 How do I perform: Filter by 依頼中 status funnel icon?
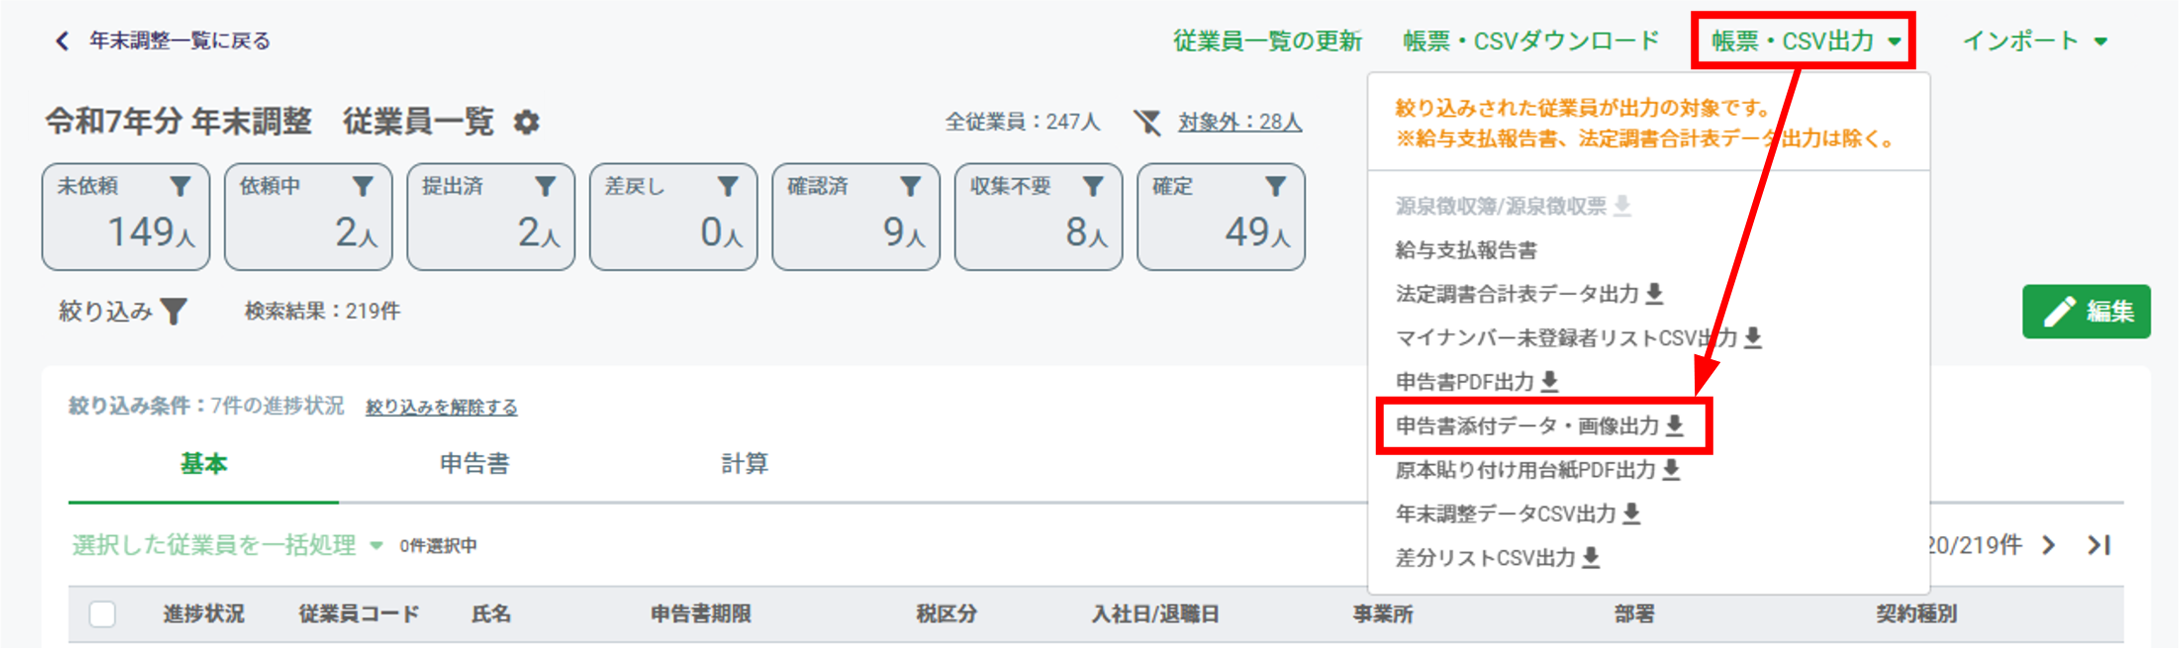(x=362, y=186)
